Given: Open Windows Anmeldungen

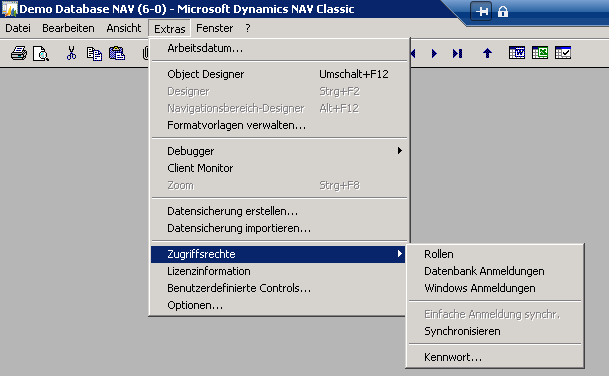Looking at the screenshot, I should tap(495, 288).
